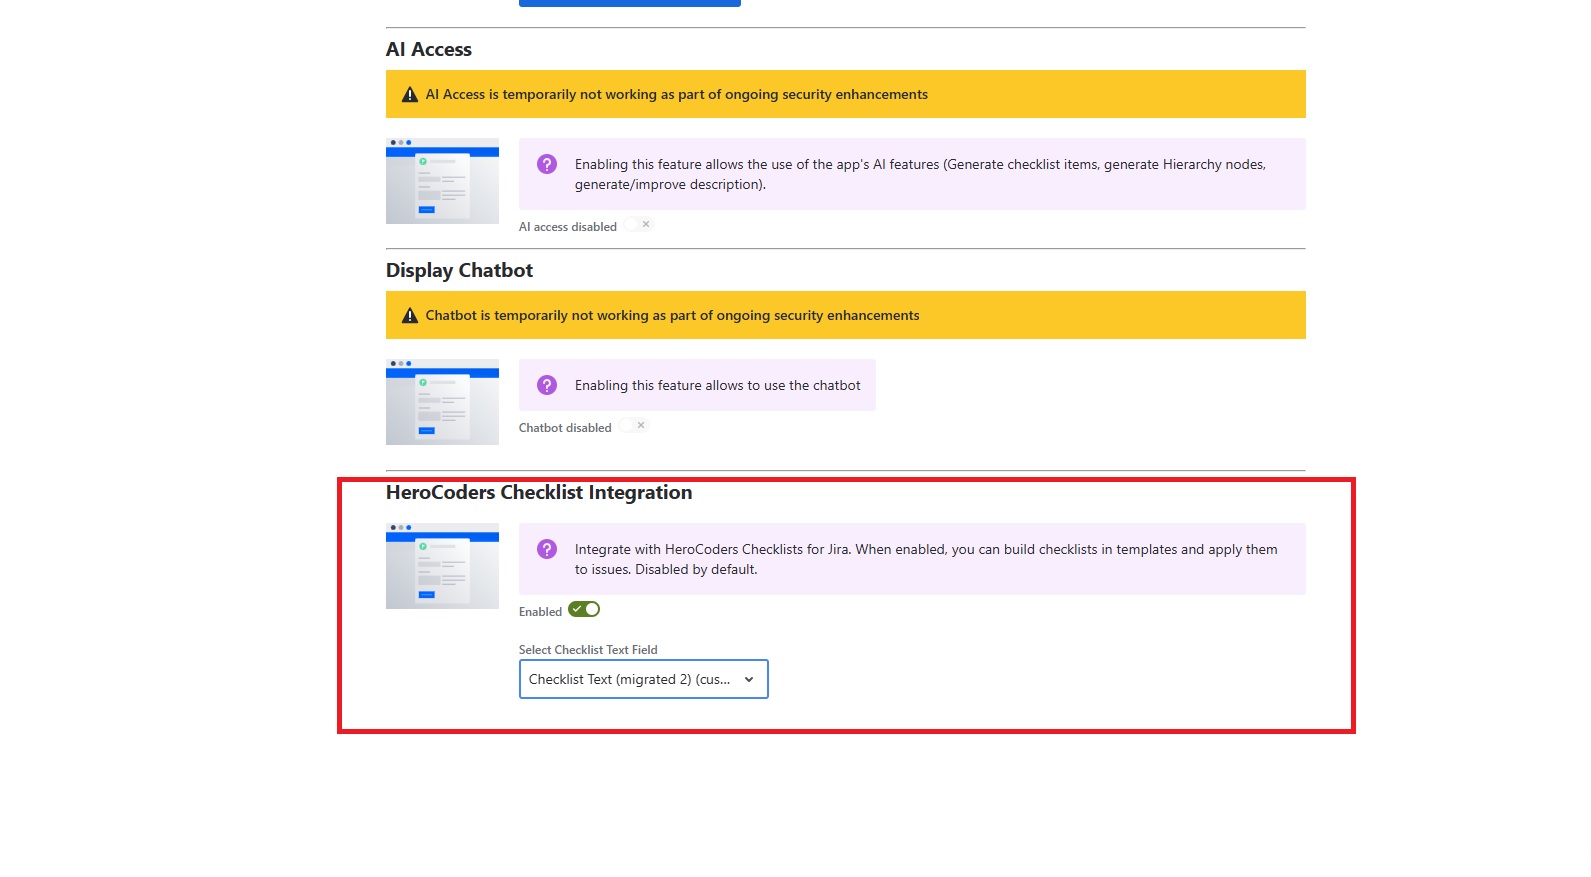Click the warning icon in AI Access banner

tap(409, 95)
